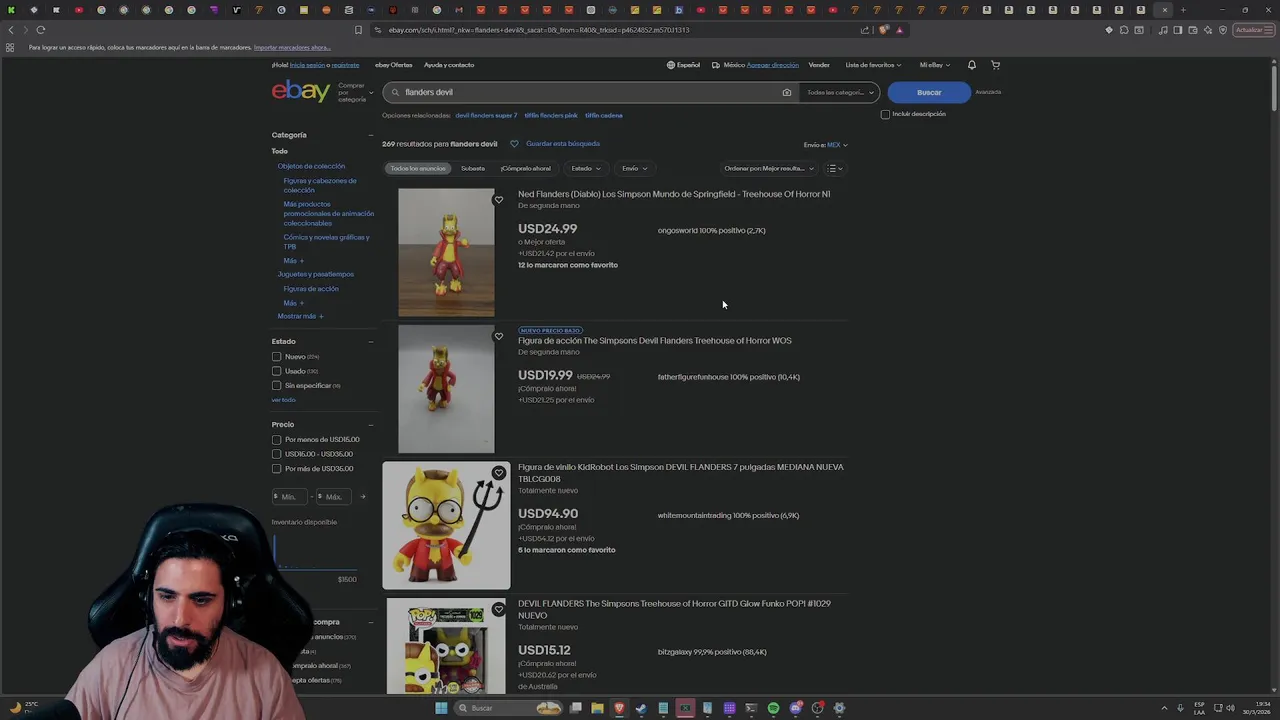1280x720 pixels.
Task: Click Inicia sesión link
Action: coord(307,65)
